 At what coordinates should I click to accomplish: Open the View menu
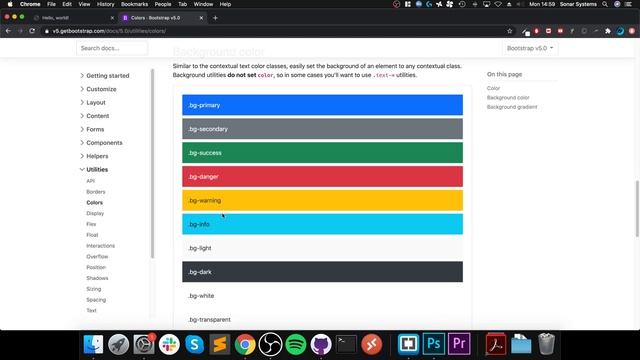(84, 4)
